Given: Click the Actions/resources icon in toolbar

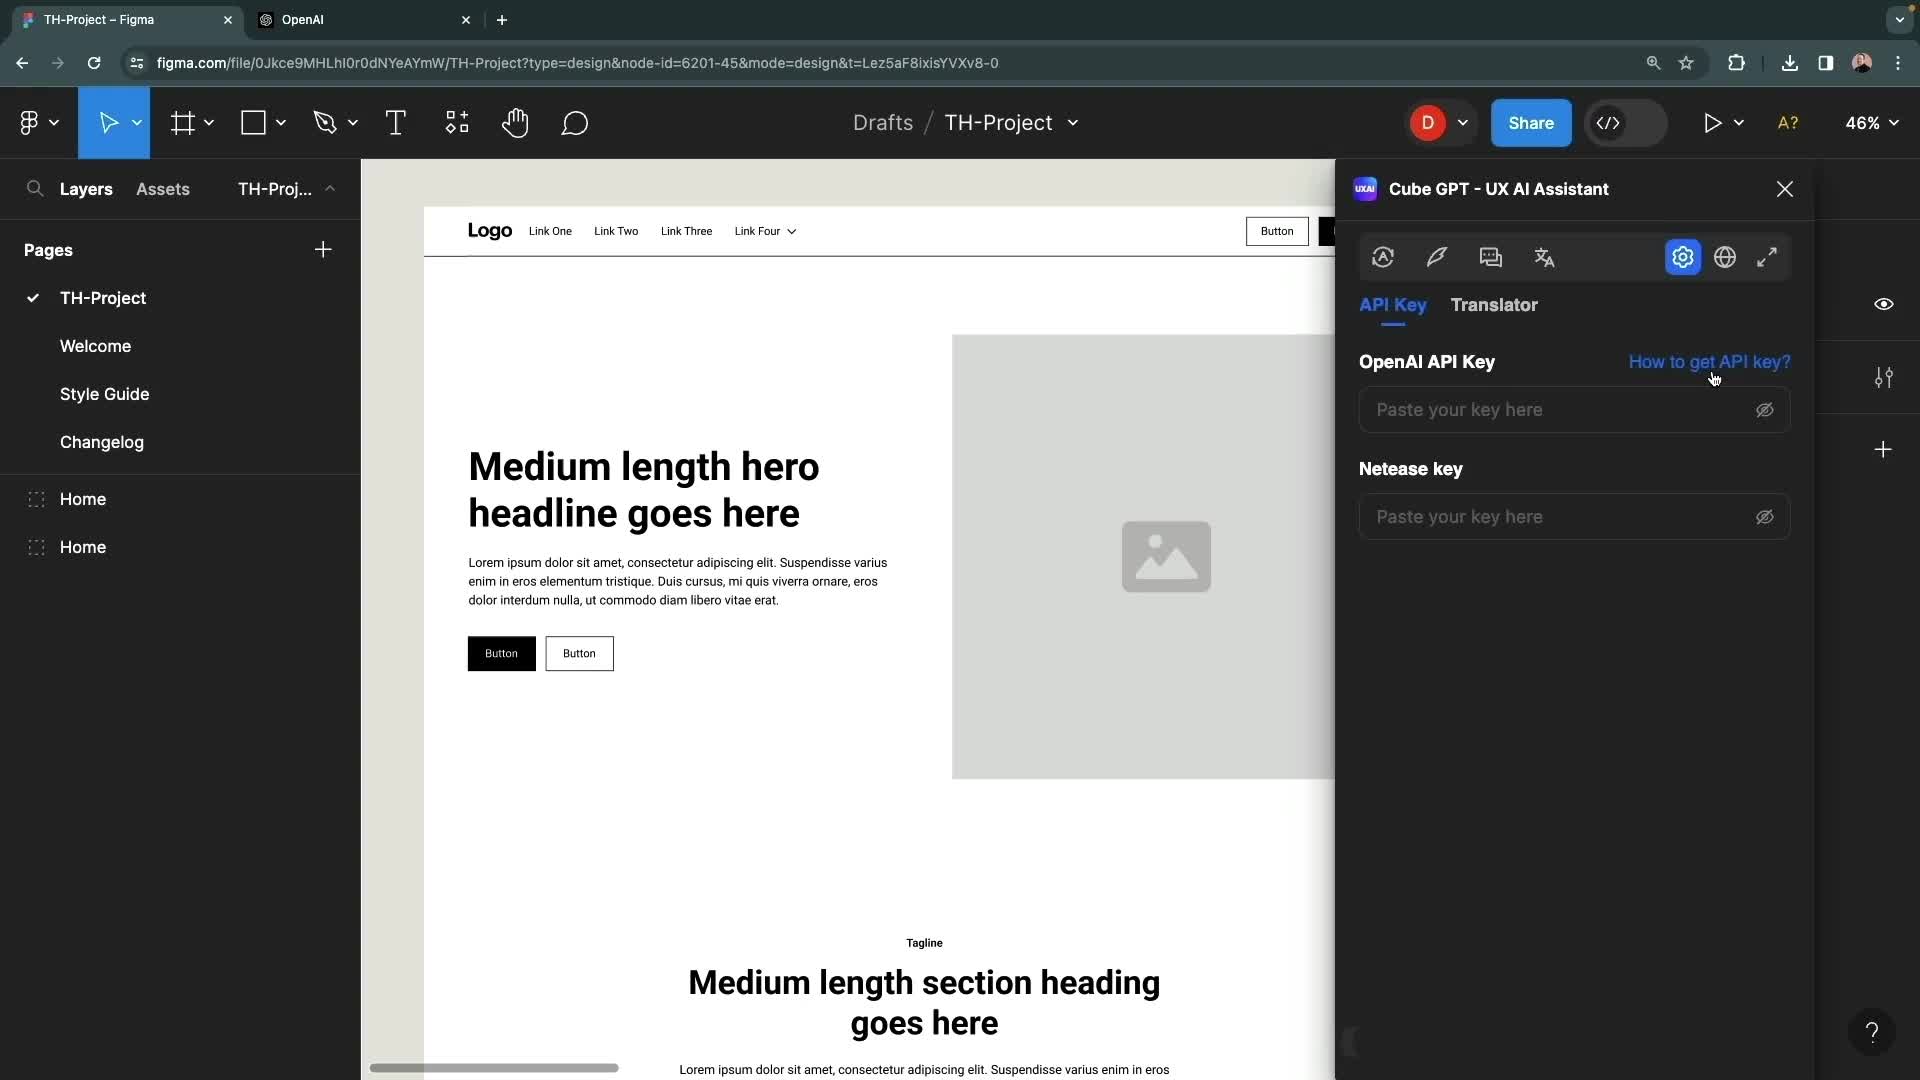Looking at the screenshot, I should [456, 123].
